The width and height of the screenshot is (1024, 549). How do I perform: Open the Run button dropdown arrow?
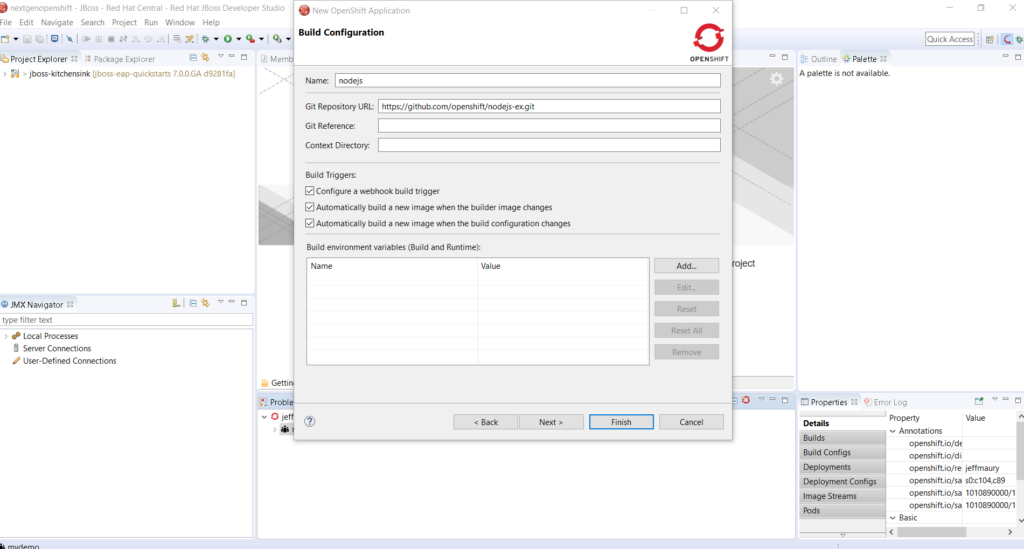(239, 39)
